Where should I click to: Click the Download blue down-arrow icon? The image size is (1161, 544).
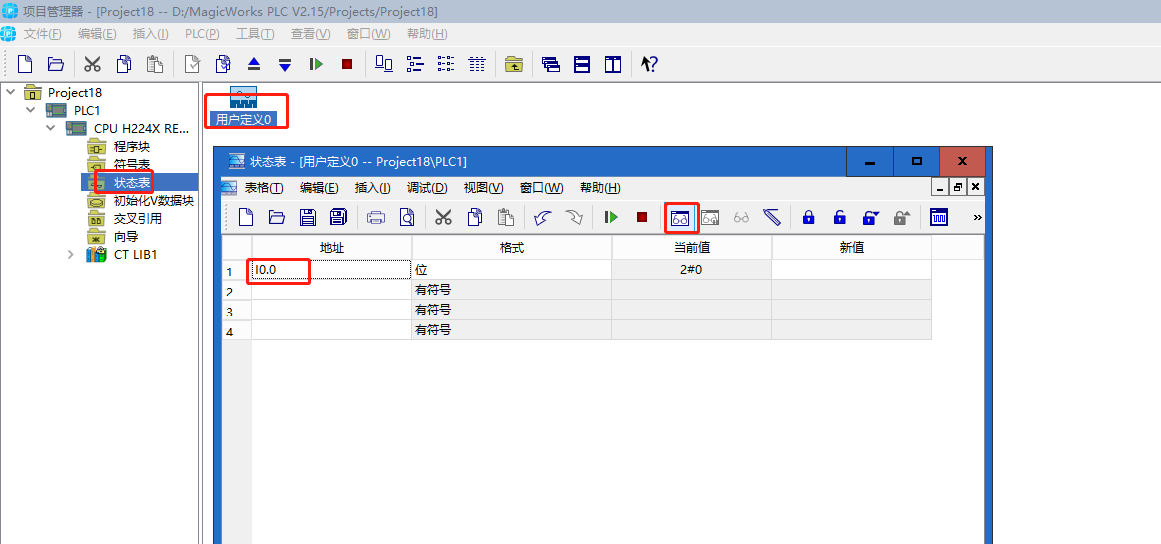point(285,64)
